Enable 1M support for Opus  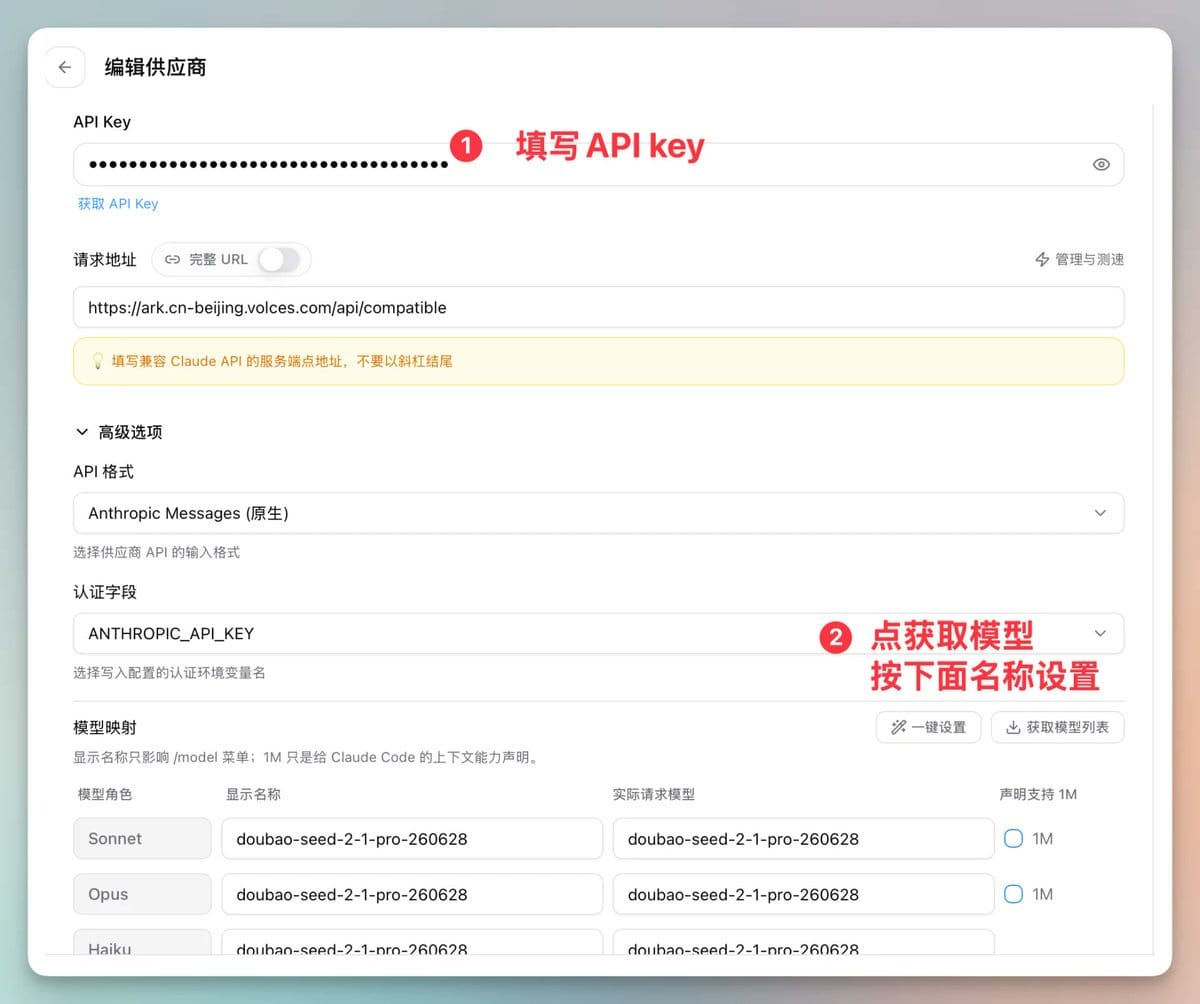pyautogui.click(x=1013, y=894)
